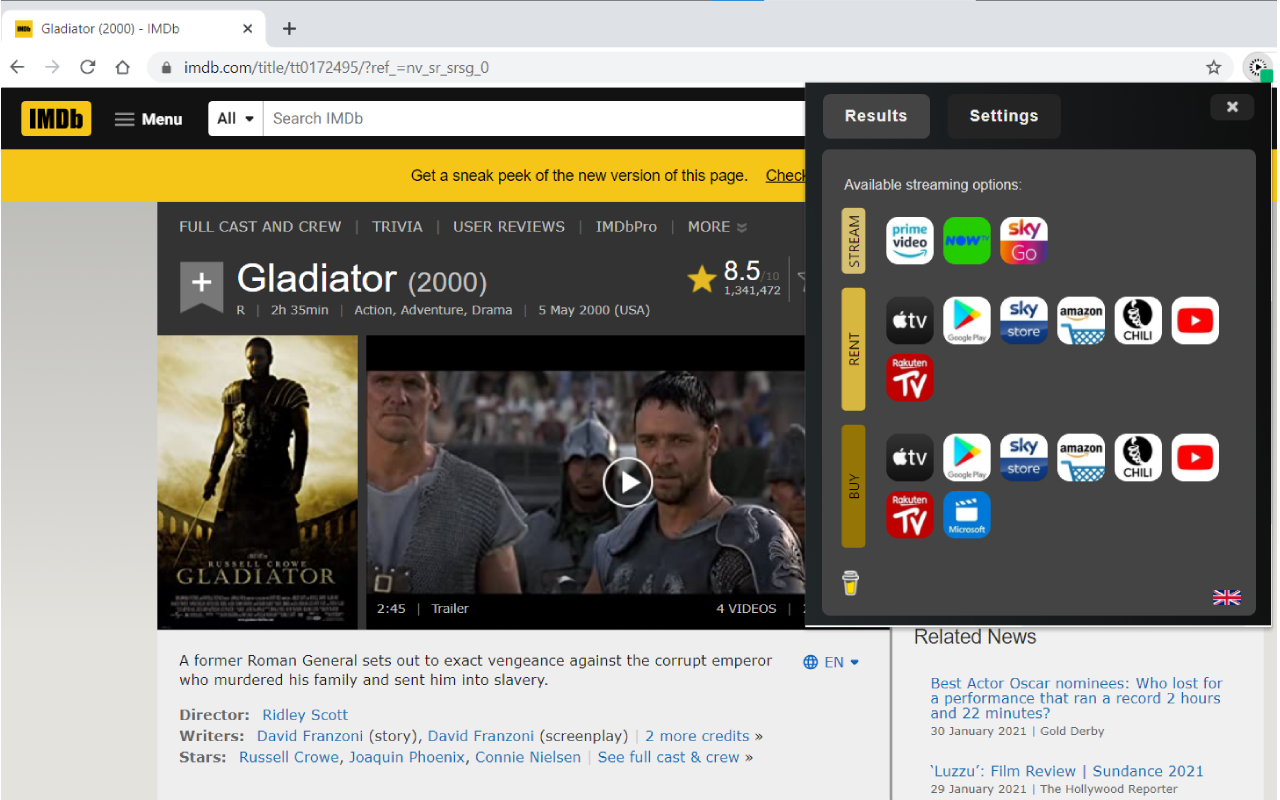Open Sky Go streaming option
The image size is (1280, 800).
coord(1024,241)
